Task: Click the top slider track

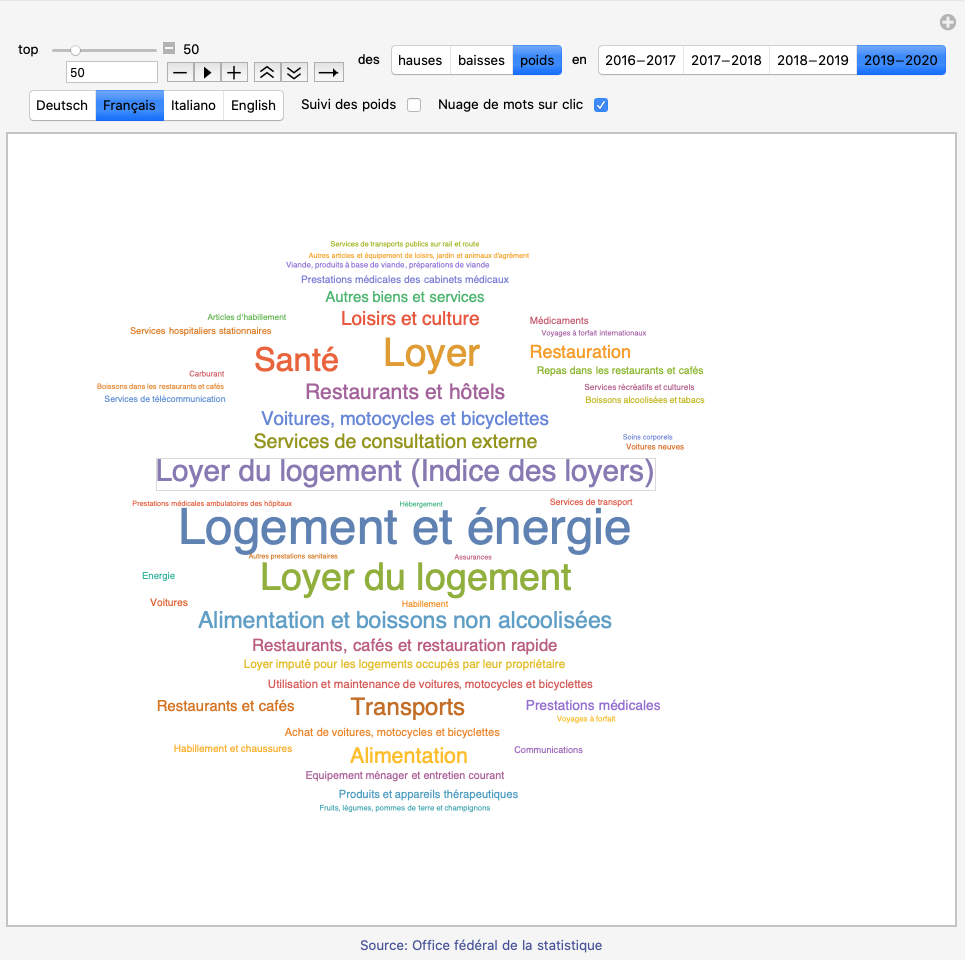Action: point(105,49)
